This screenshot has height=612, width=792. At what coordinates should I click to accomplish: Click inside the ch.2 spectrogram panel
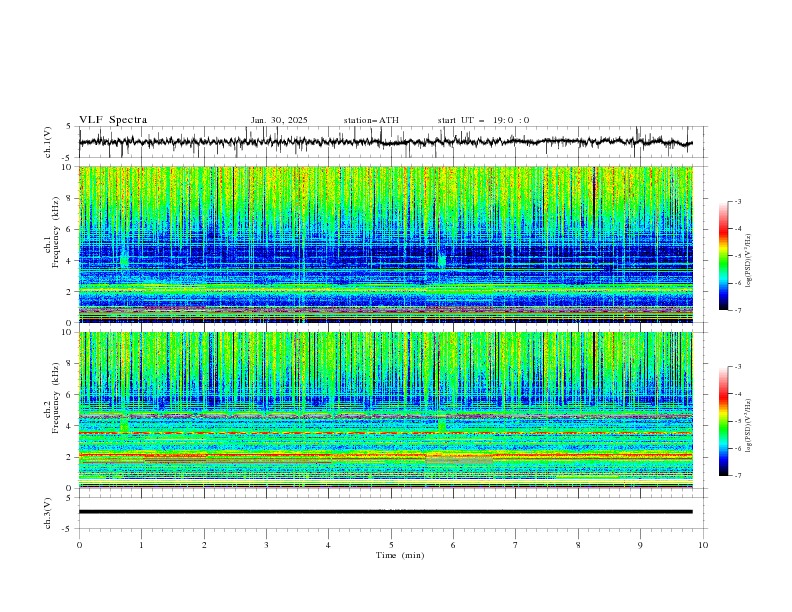coord(385,410)
